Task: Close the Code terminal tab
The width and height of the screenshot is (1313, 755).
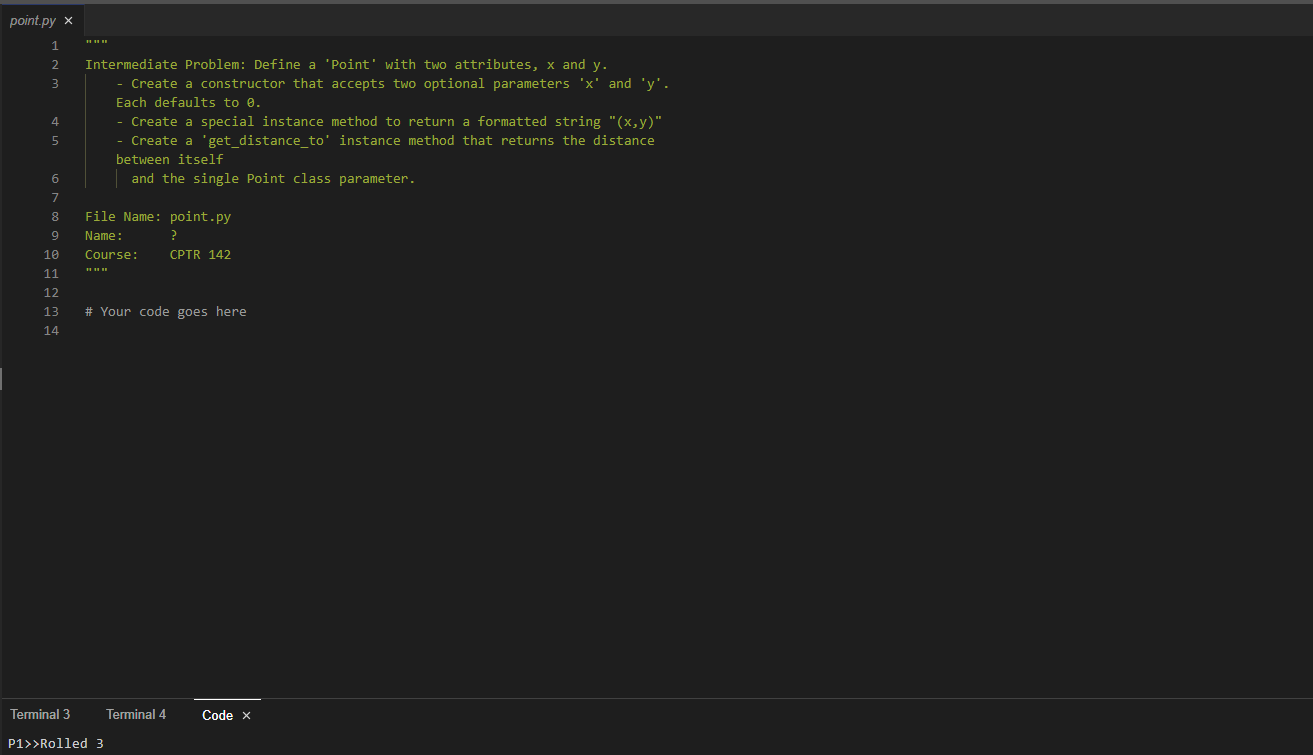Action: (x=245, y=716)
